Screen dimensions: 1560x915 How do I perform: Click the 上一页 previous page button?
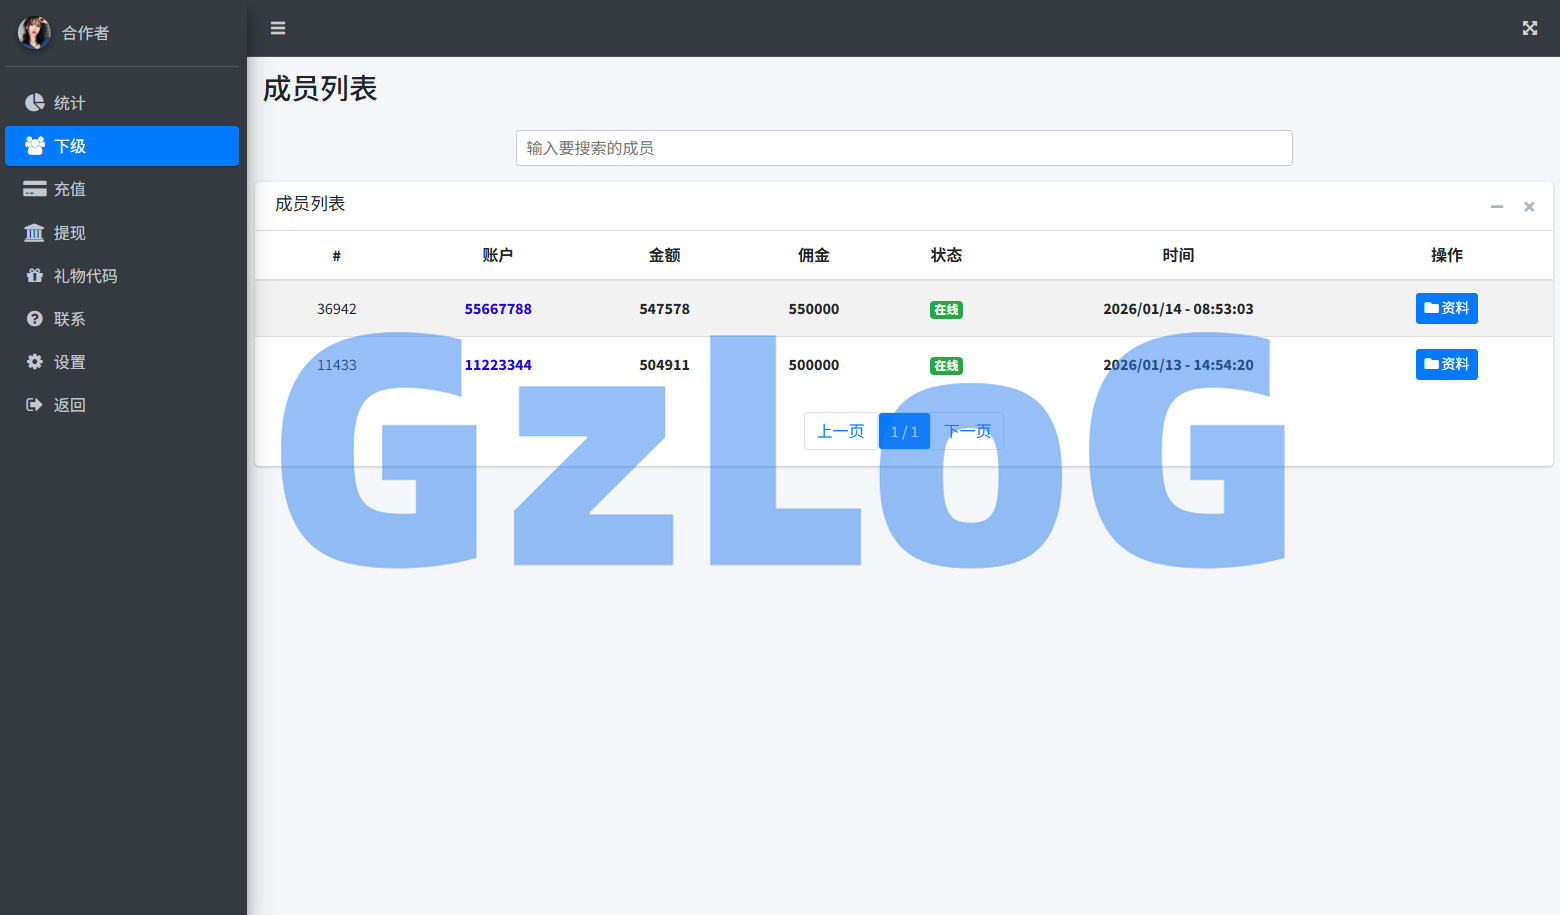tap(841, 430)
